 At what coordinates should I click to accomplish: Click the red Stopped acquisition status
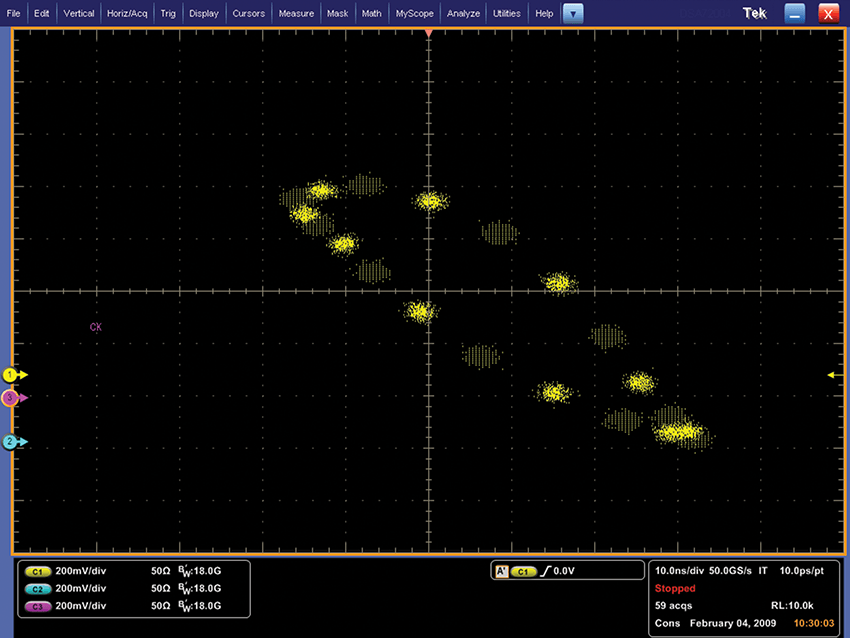point(675,588)
